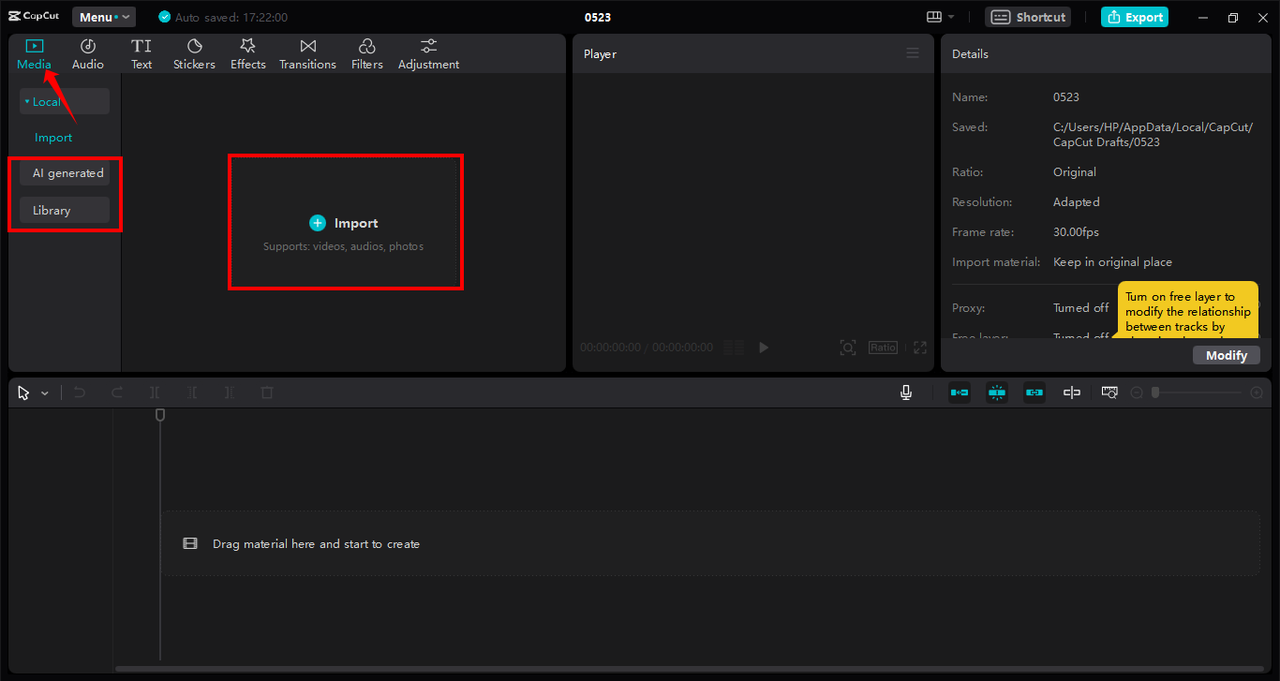
Task: Toggle auto snapping
Action: coord(997,393)
